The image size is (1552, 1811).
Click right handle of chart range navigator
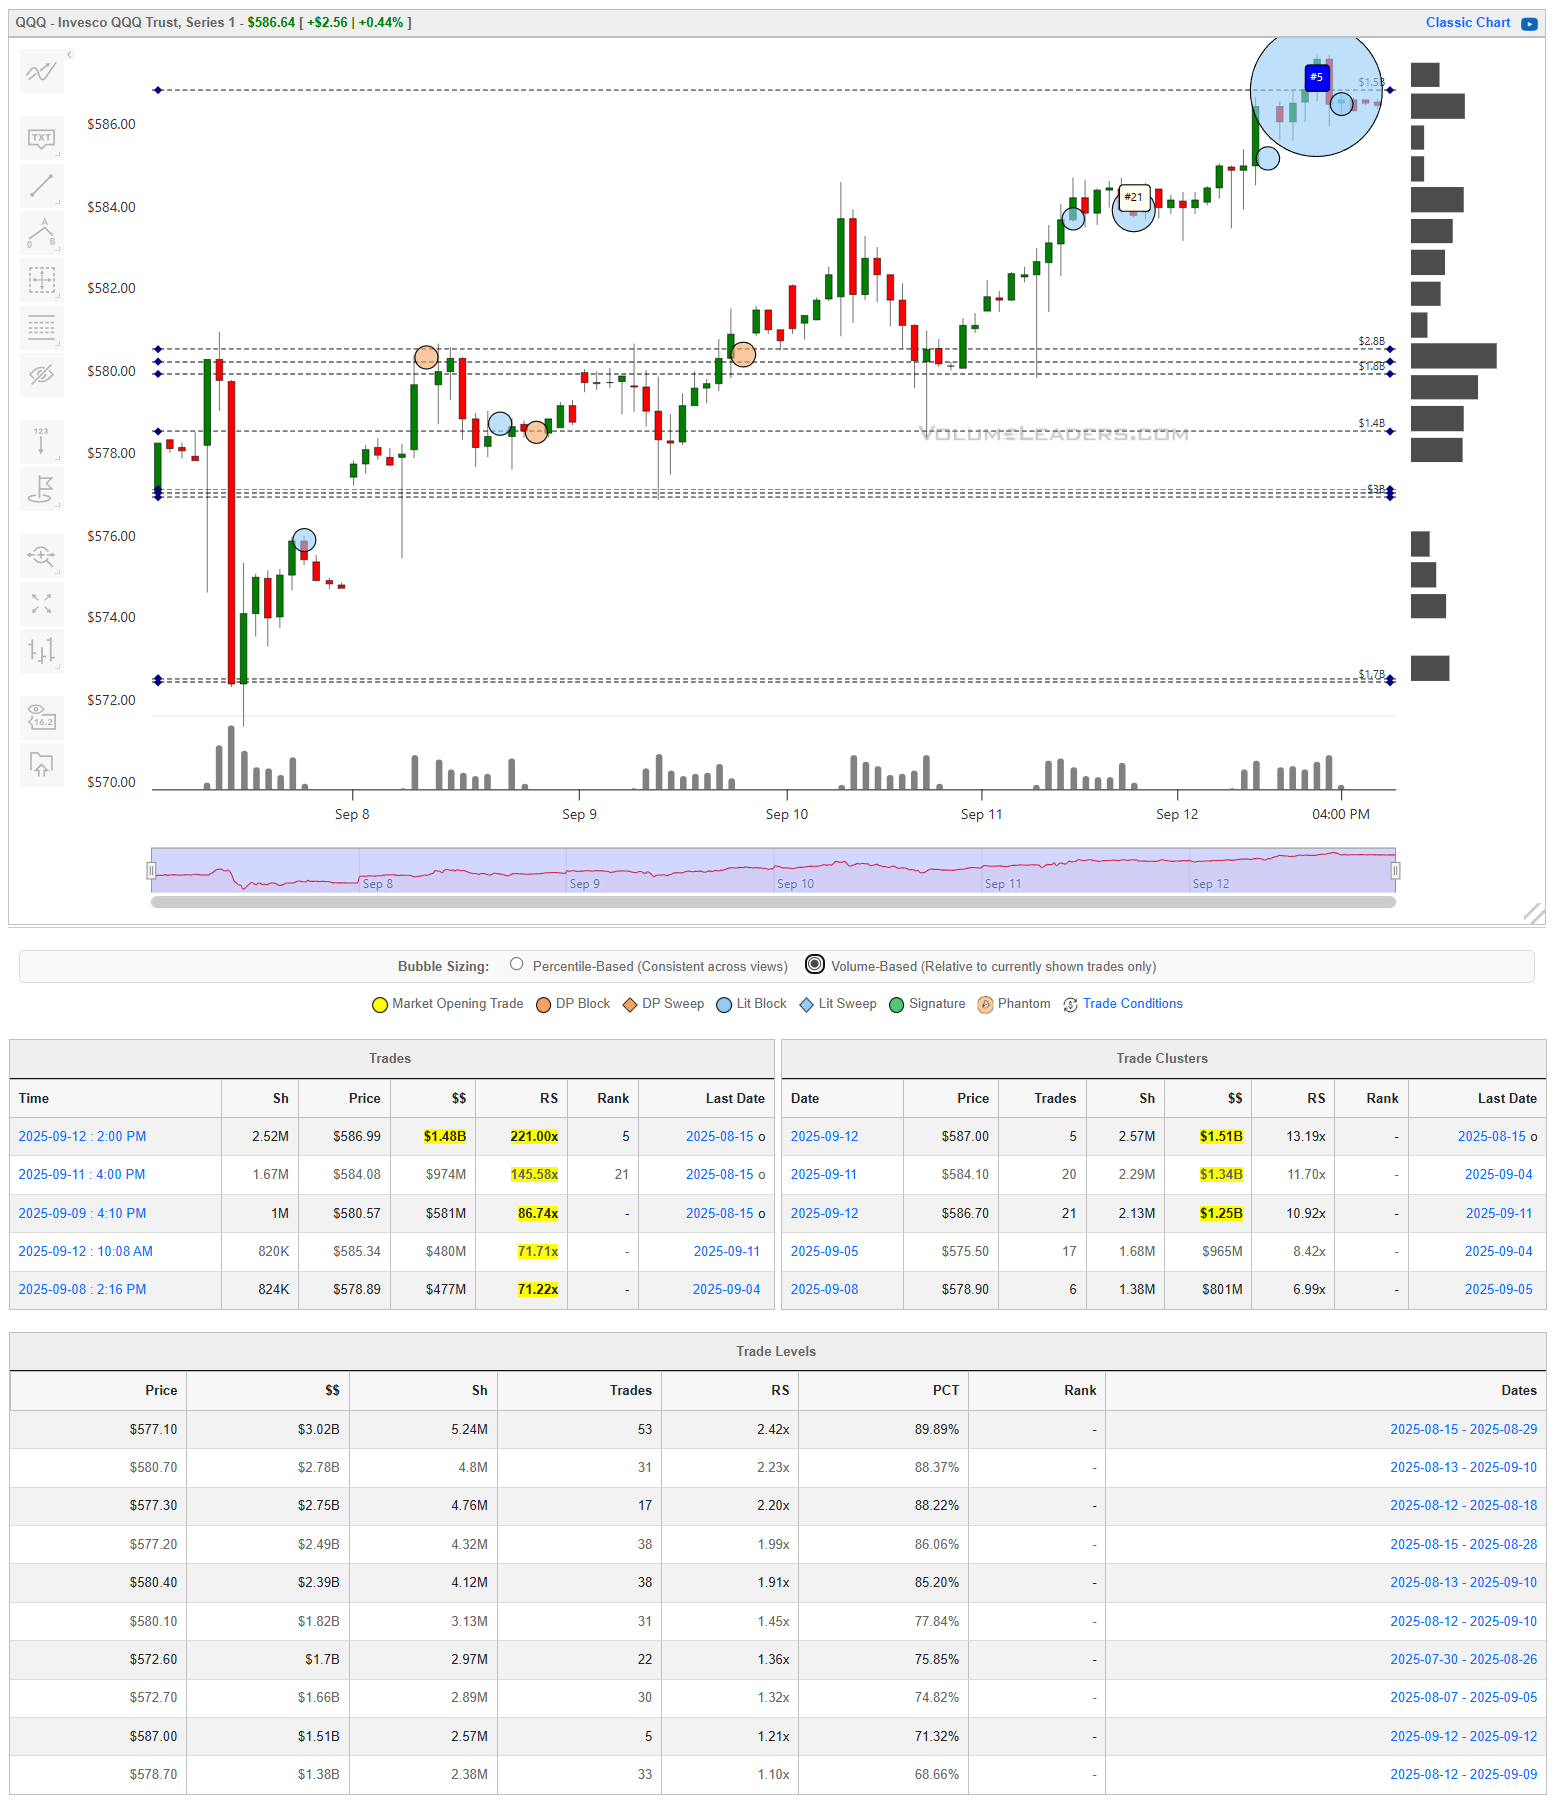(x=1395, y=870)
